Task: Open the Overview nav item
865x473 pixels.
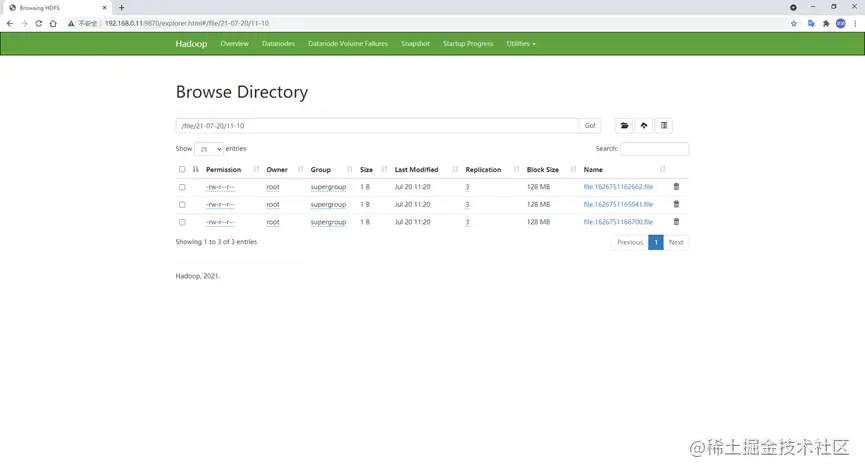Action: coord(234,44)
